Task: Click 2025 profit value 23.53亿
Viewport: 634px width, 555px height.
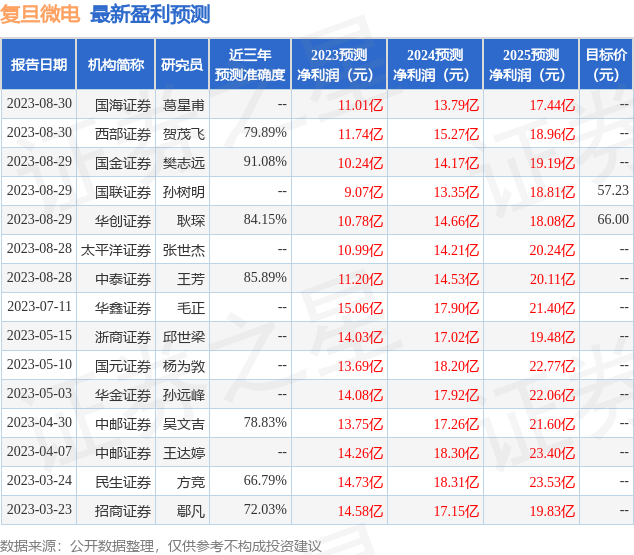Action: pyautogui.click(x=552, y=482)
